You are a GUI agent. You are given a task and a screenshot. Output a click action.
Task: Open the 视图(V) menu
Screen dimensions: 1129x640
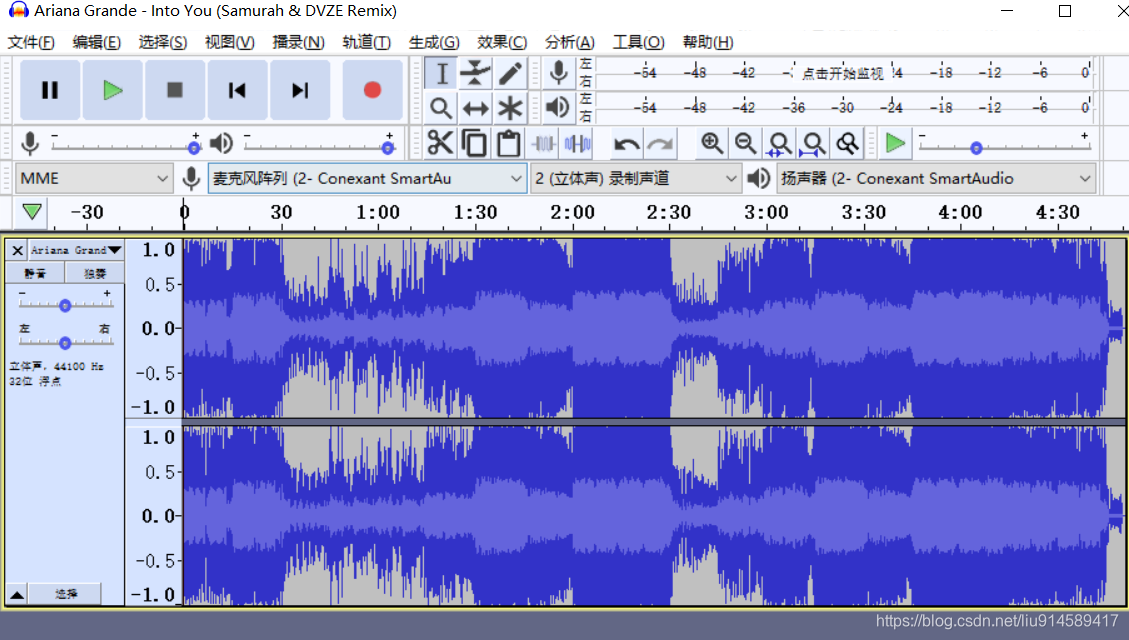230,42
